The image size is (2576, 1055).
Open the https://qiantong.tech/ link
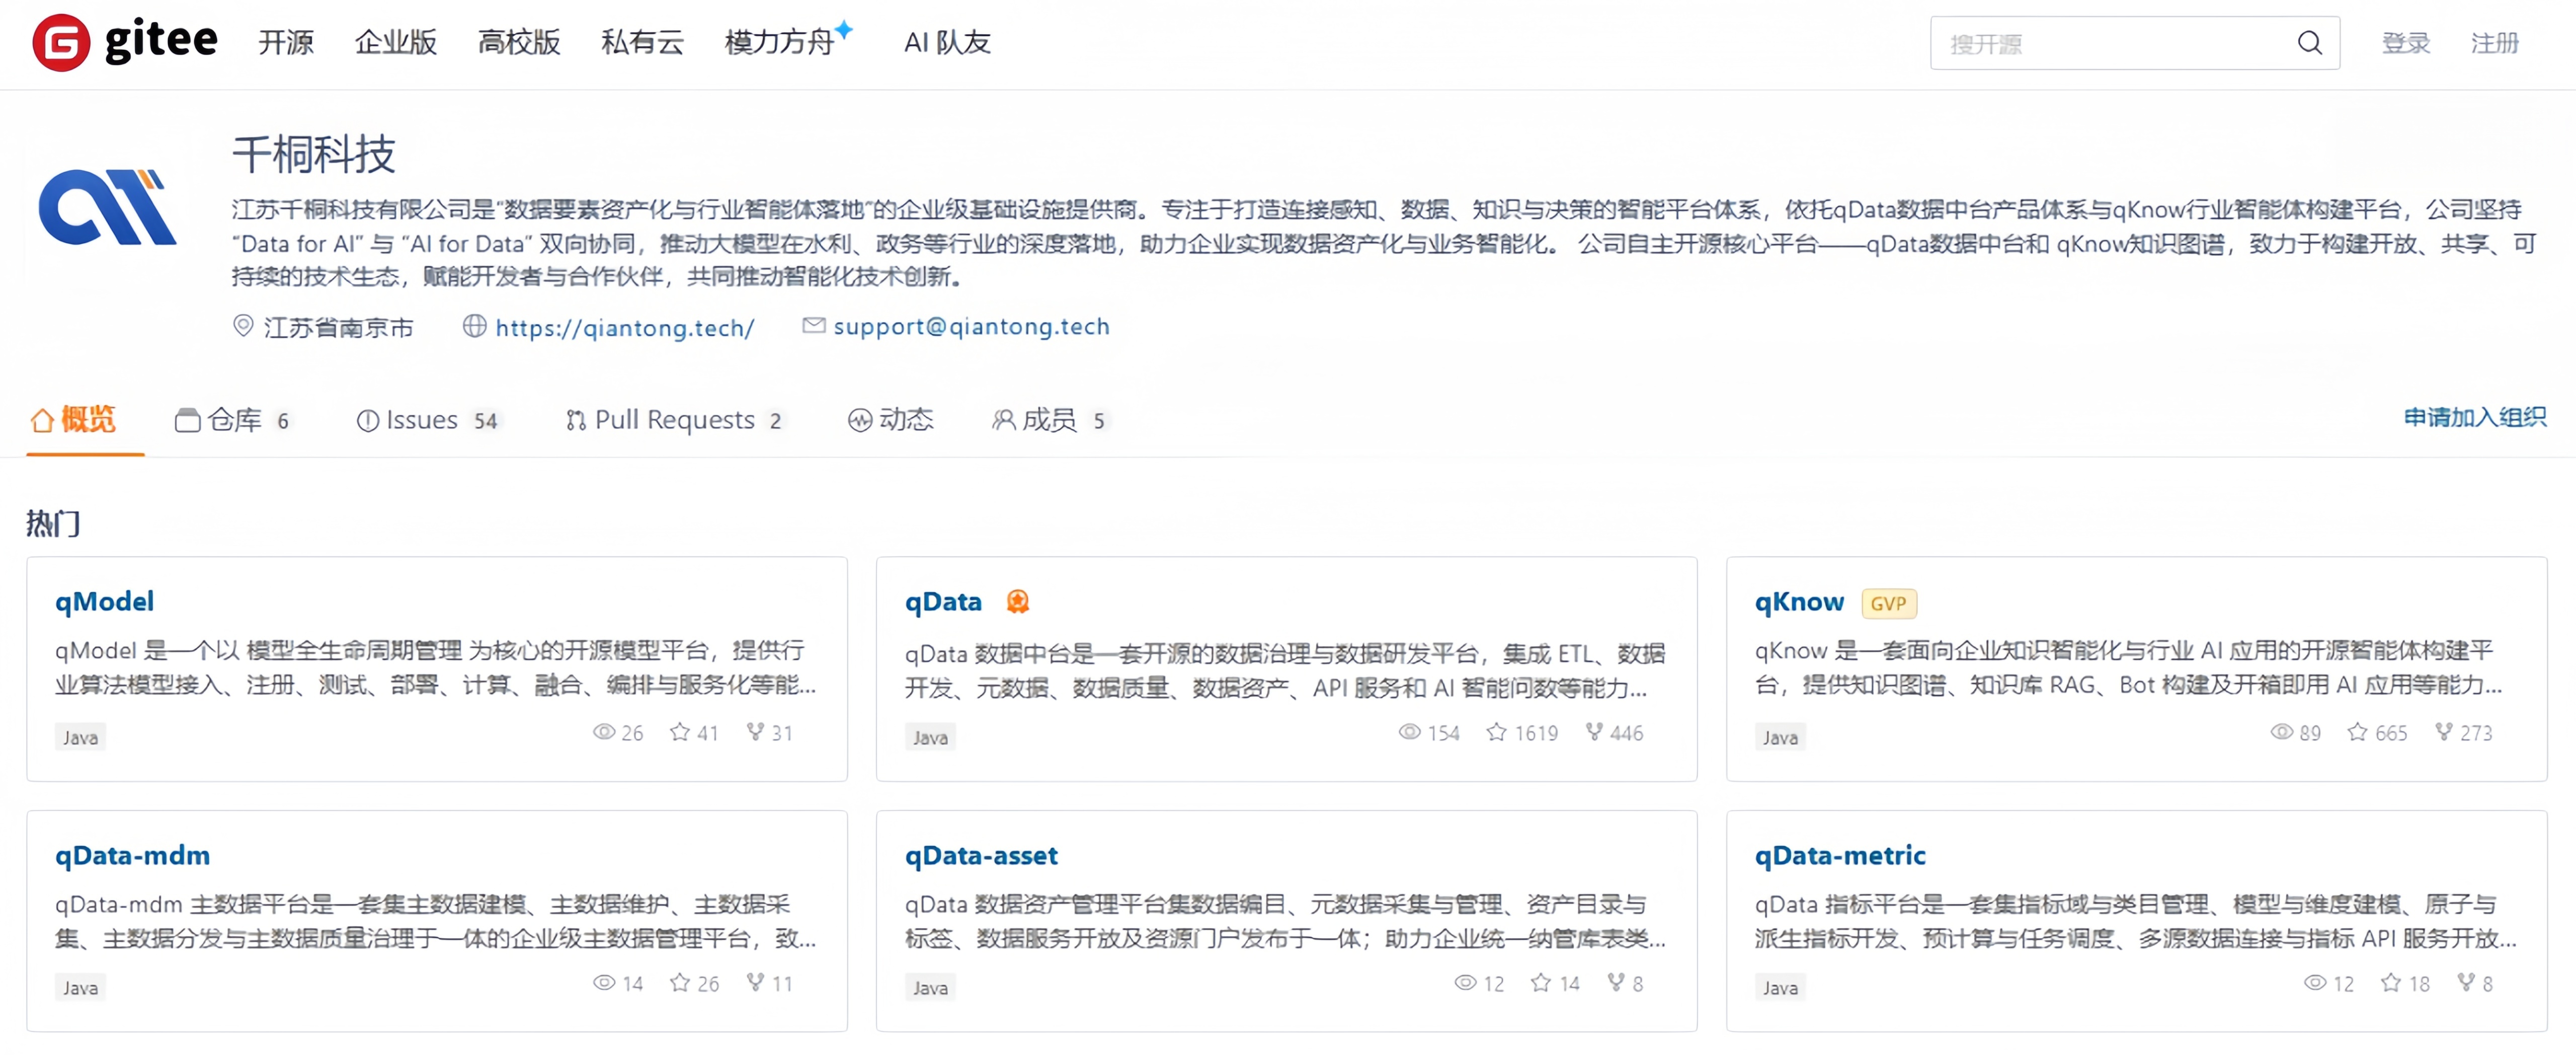pyautogui.click(x=624, y=327)
